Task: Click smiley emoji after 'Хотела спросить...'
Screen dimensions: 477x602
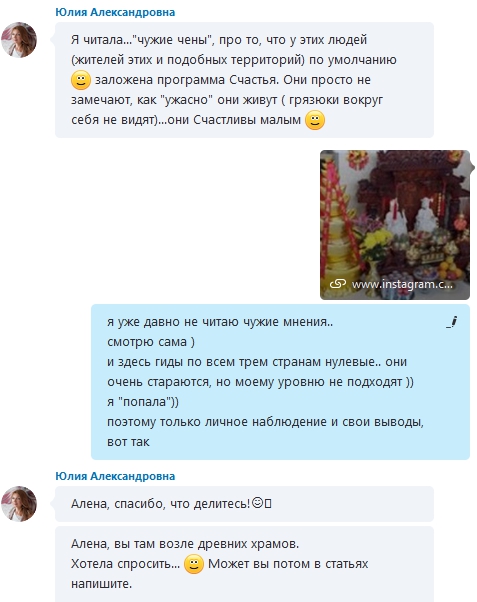Action: click(194, 564)
